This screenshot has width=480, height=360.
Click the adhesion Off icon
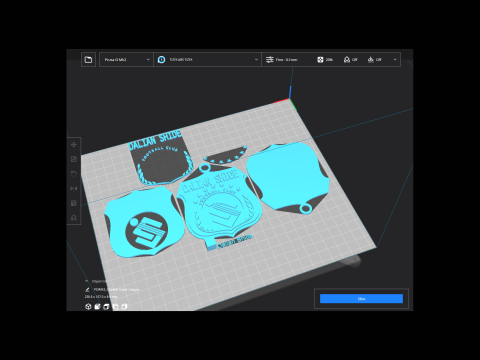[371, 60]
